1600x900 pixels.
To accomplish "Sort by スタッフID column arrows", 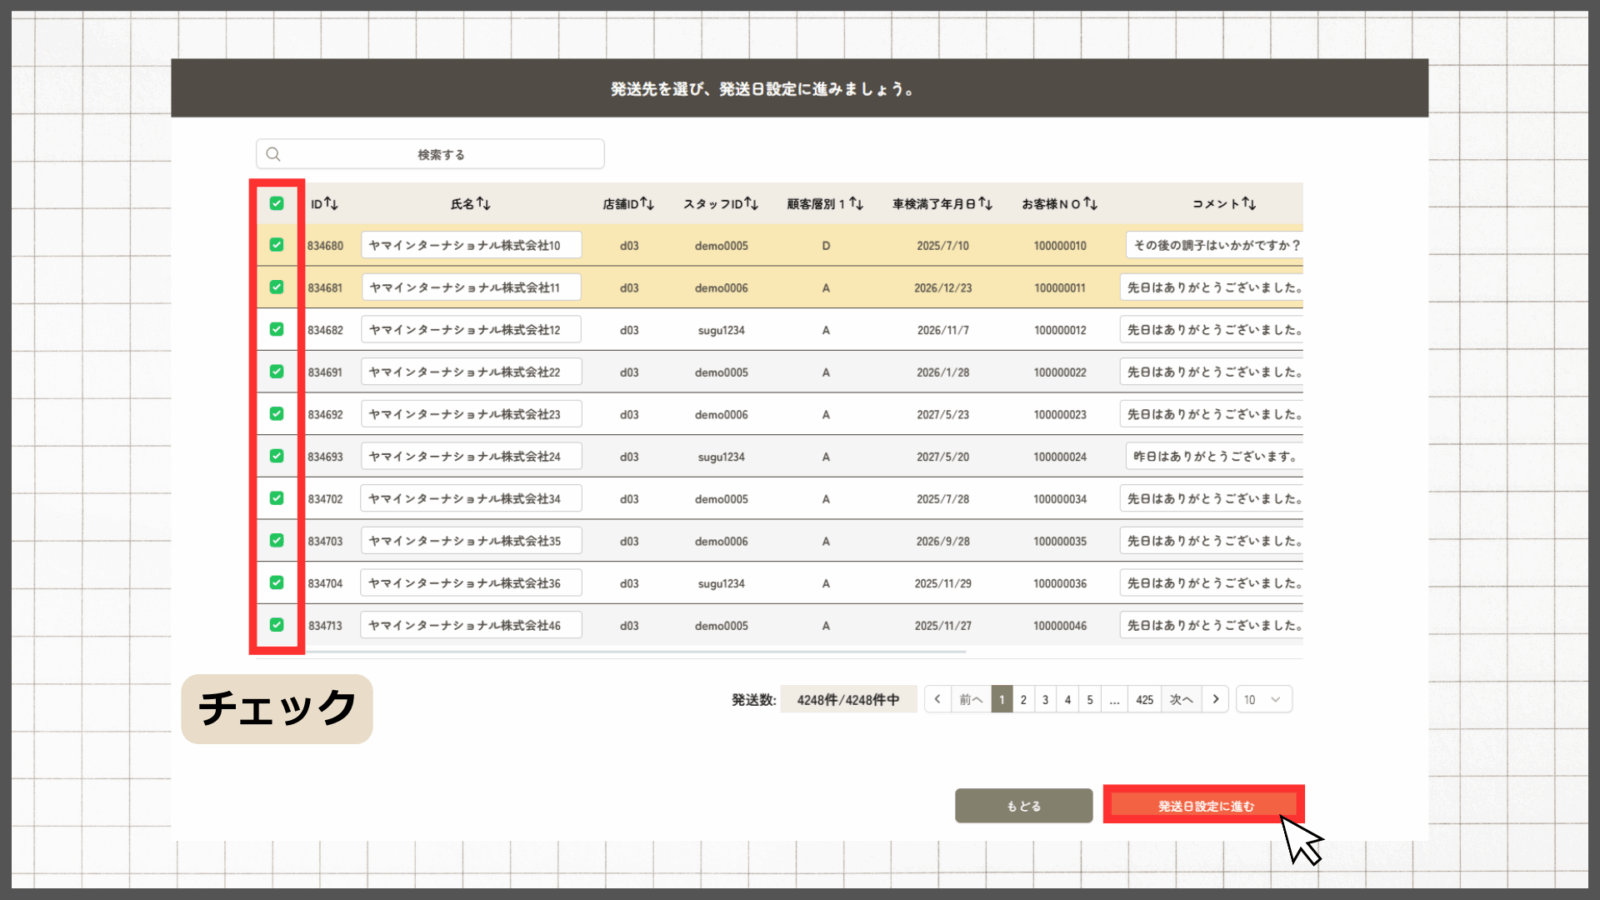I will tap(751, 203).
